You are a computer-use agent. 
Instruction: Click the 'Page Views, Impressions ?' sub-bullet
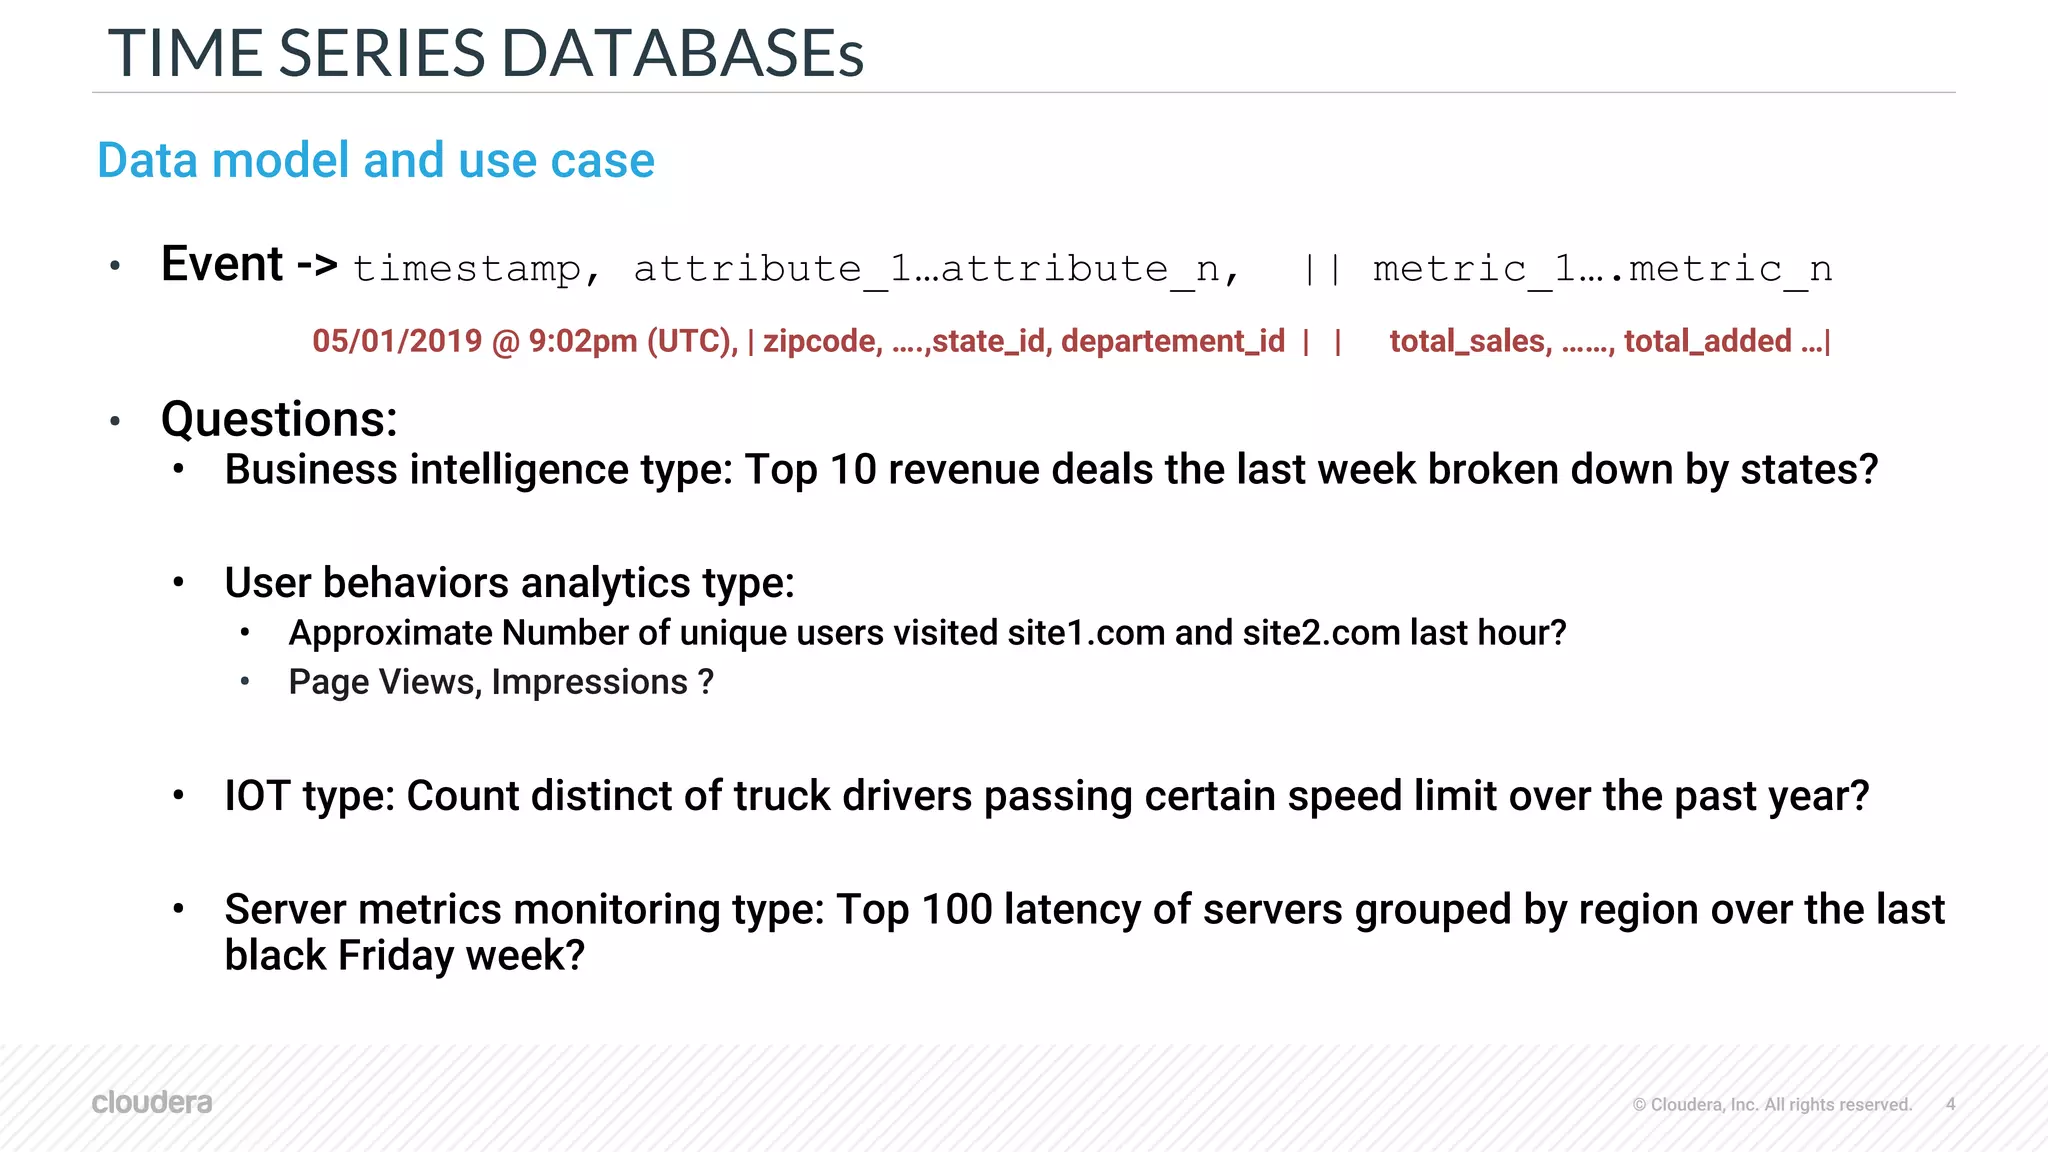click(x=501, y=682)
